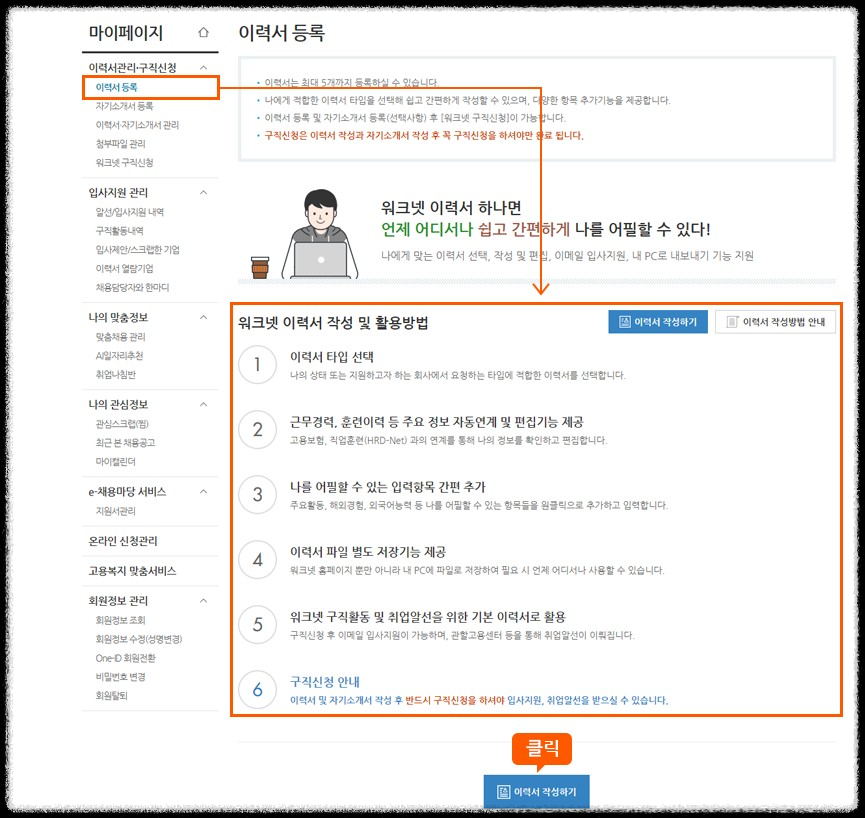Open 회원정보 수정(성명변경) link
865x818 pixels.
click(x=138, y=639)
